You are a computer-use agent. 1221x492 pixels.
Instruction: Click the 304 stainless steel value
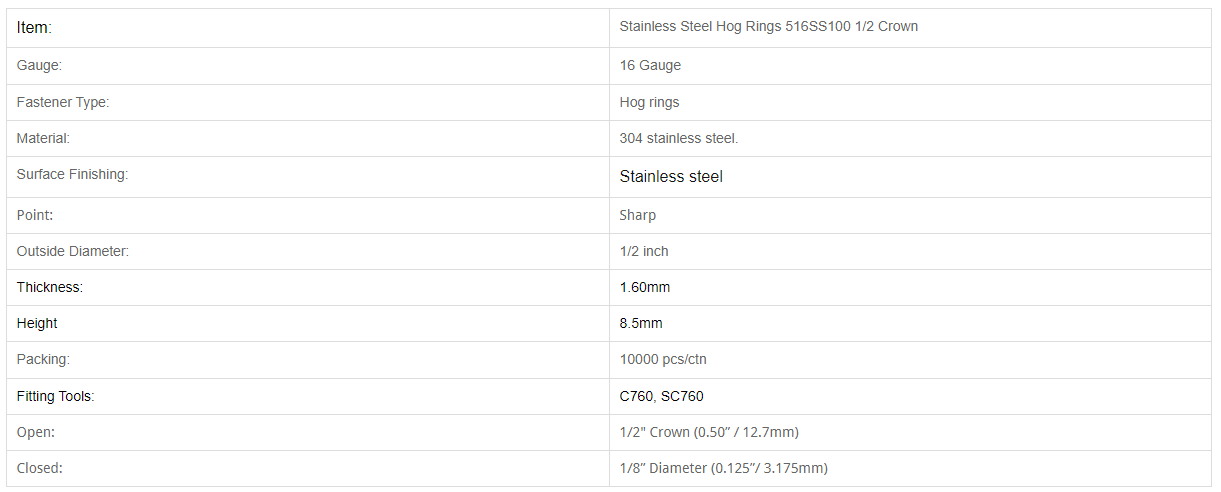pos(679,138)
